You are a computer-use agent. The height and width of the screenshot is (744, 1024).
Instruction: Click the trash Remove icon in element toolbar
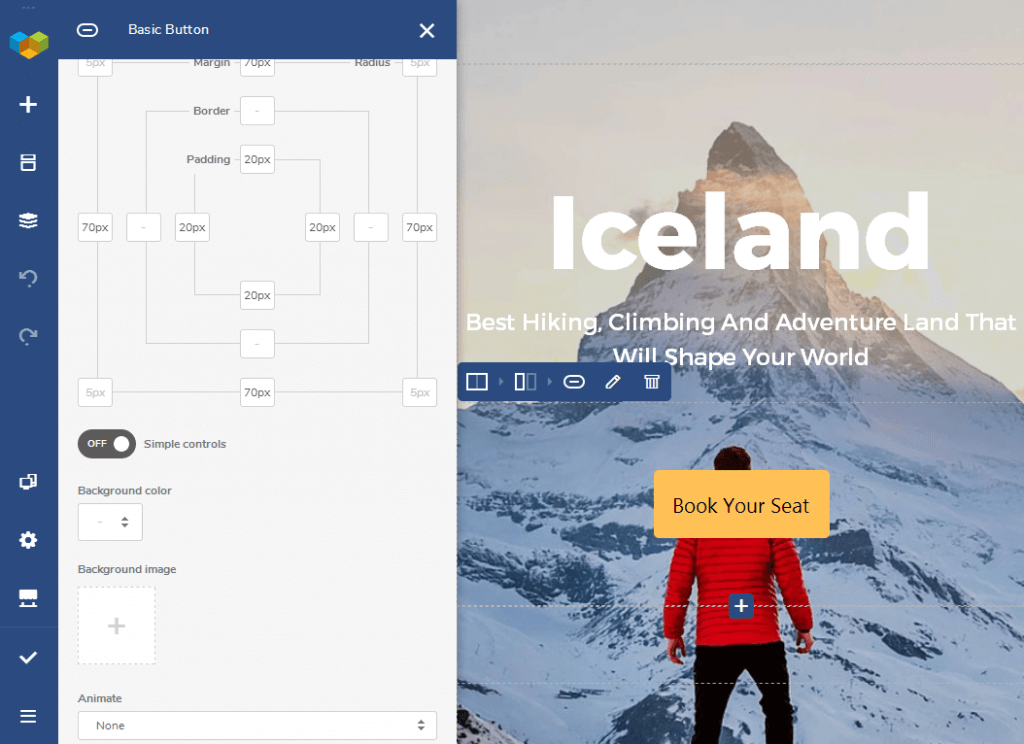click(652, 381)
